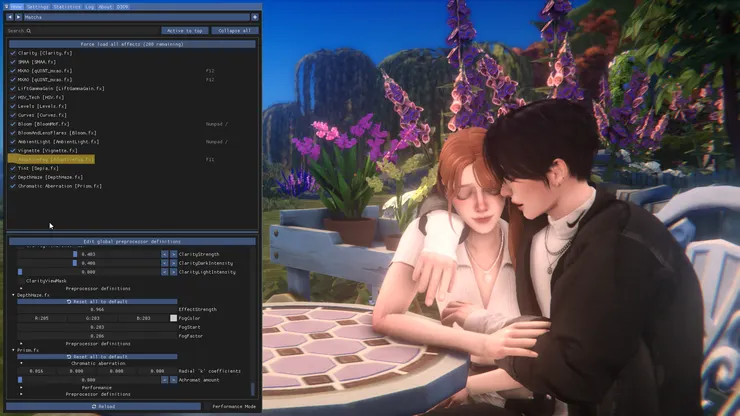Increase ClarityLightIntensity with right arrow
The height and width of the screenshot is (416, 740).
click(x=173, y=272)
